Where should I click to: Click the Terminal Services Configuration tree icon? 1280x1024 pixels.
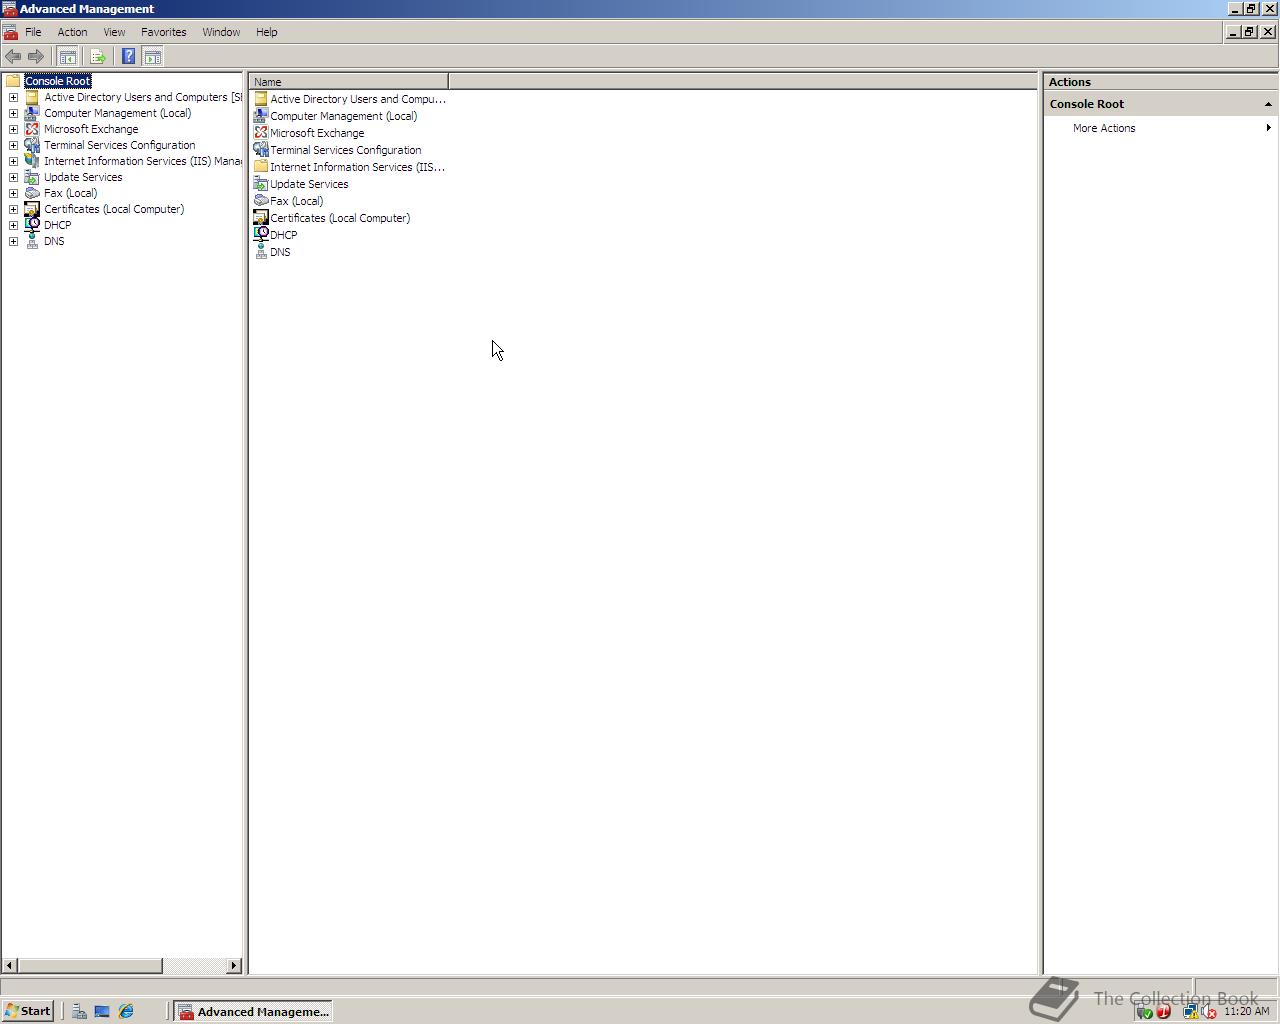click(32, 145)
